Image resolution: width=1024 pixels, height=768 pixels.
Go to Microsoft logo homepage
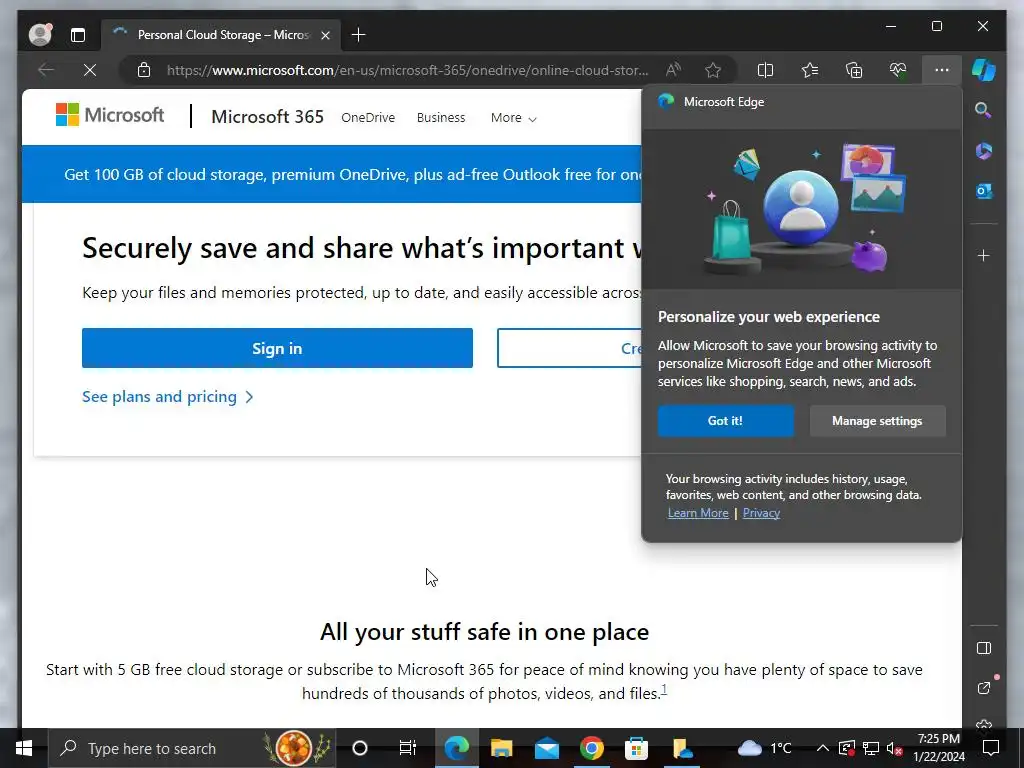tap(110, 115)
